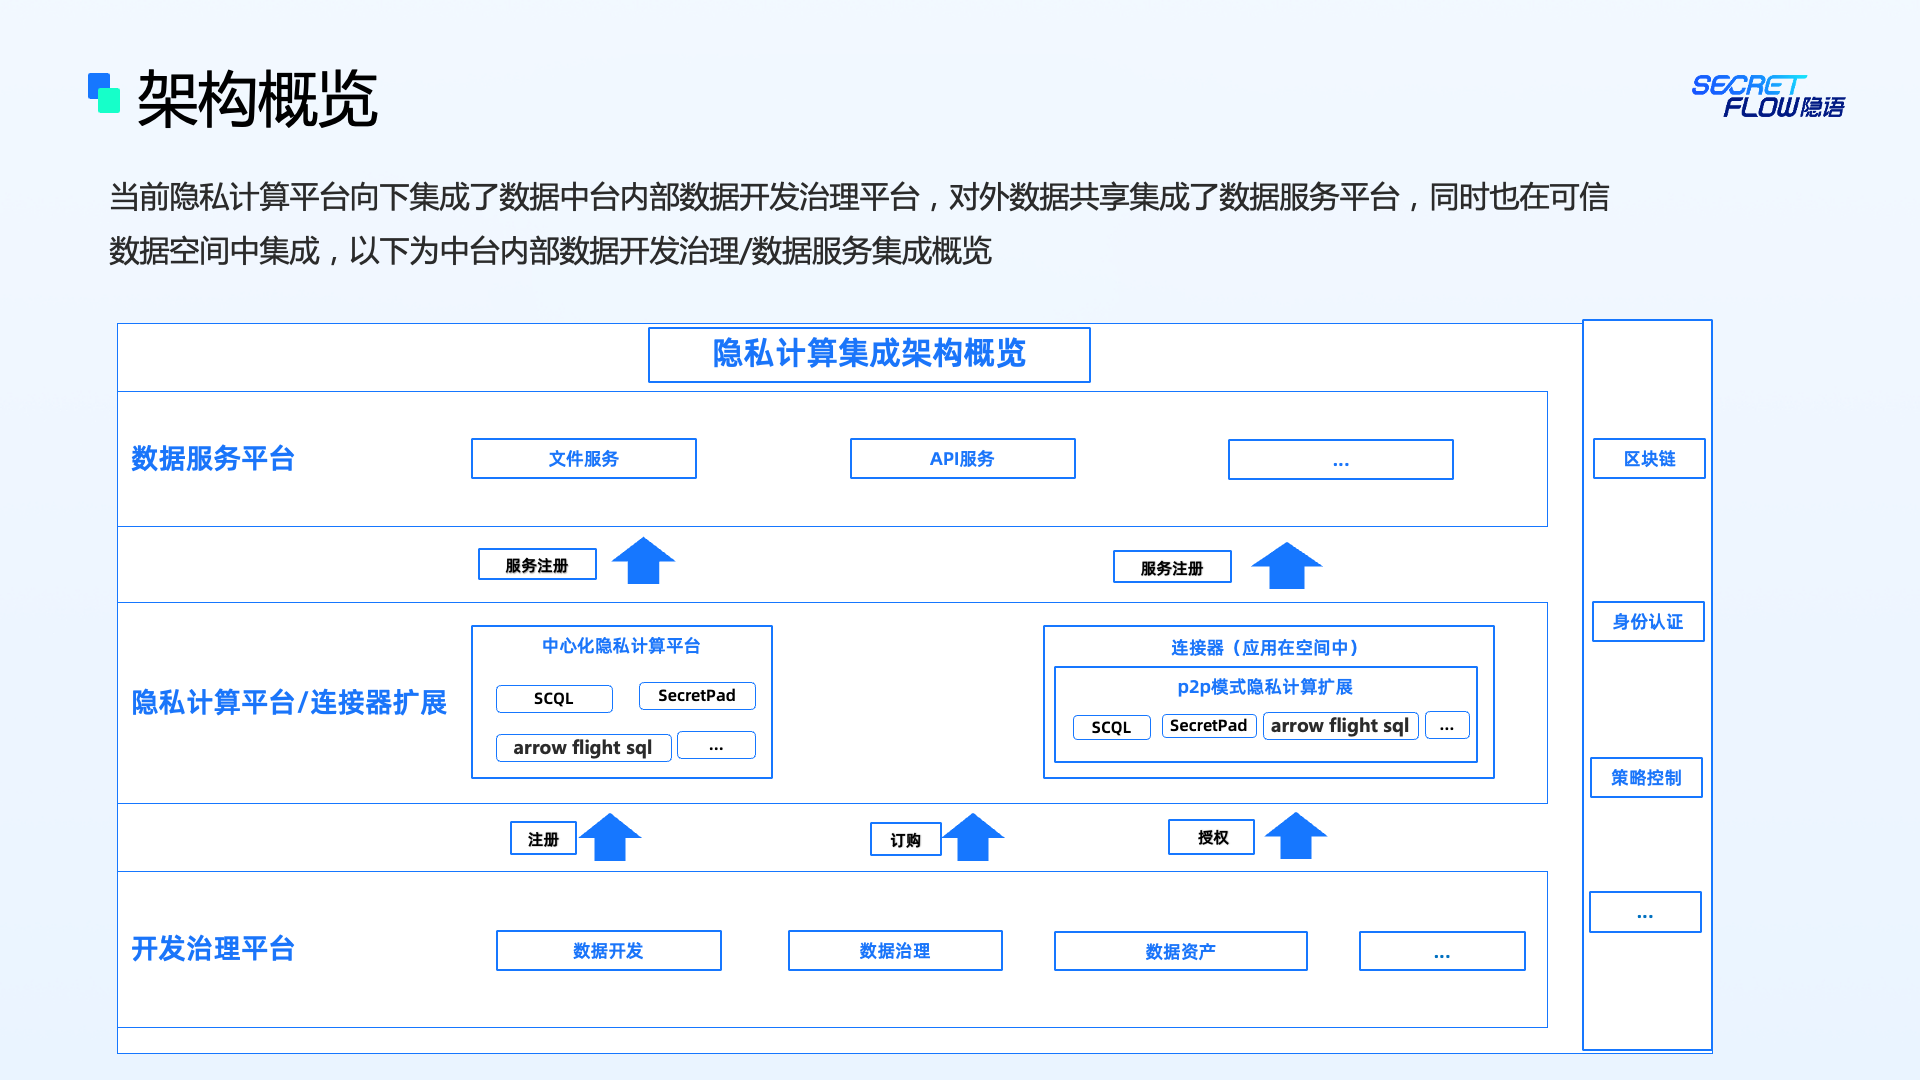Click the 订购 label box
The width and height of the screenshot is (1920, 1080).
905,840
